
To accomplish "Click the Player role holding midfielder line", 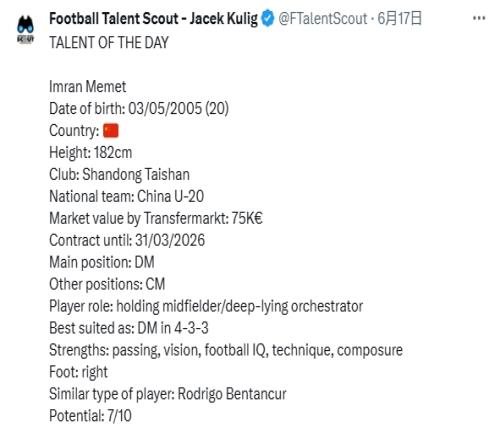I will [206, 306].
